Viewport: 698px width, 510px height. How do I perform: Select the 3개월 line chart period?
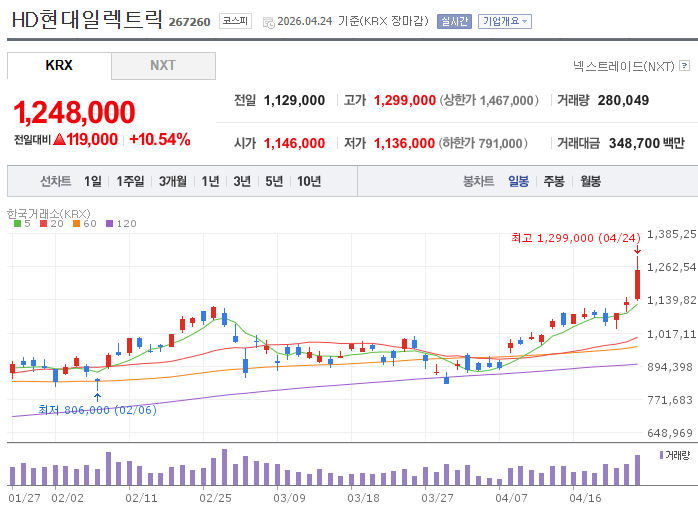173,181
